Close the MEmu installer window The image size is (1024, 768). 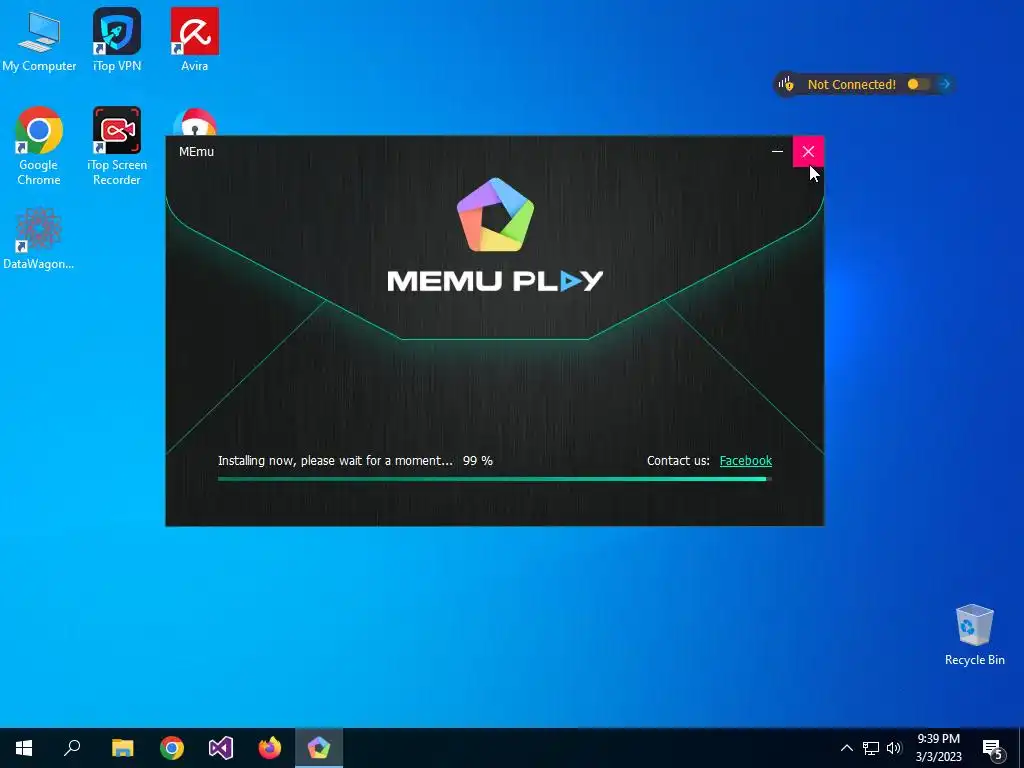(x=808, y=152)
